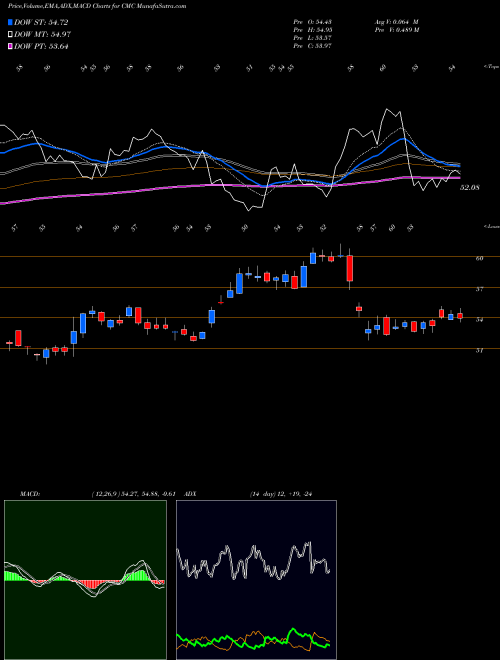Screen dimensions: 500x660
Task: Open the green MACD histogram panel
Action: 85,580
